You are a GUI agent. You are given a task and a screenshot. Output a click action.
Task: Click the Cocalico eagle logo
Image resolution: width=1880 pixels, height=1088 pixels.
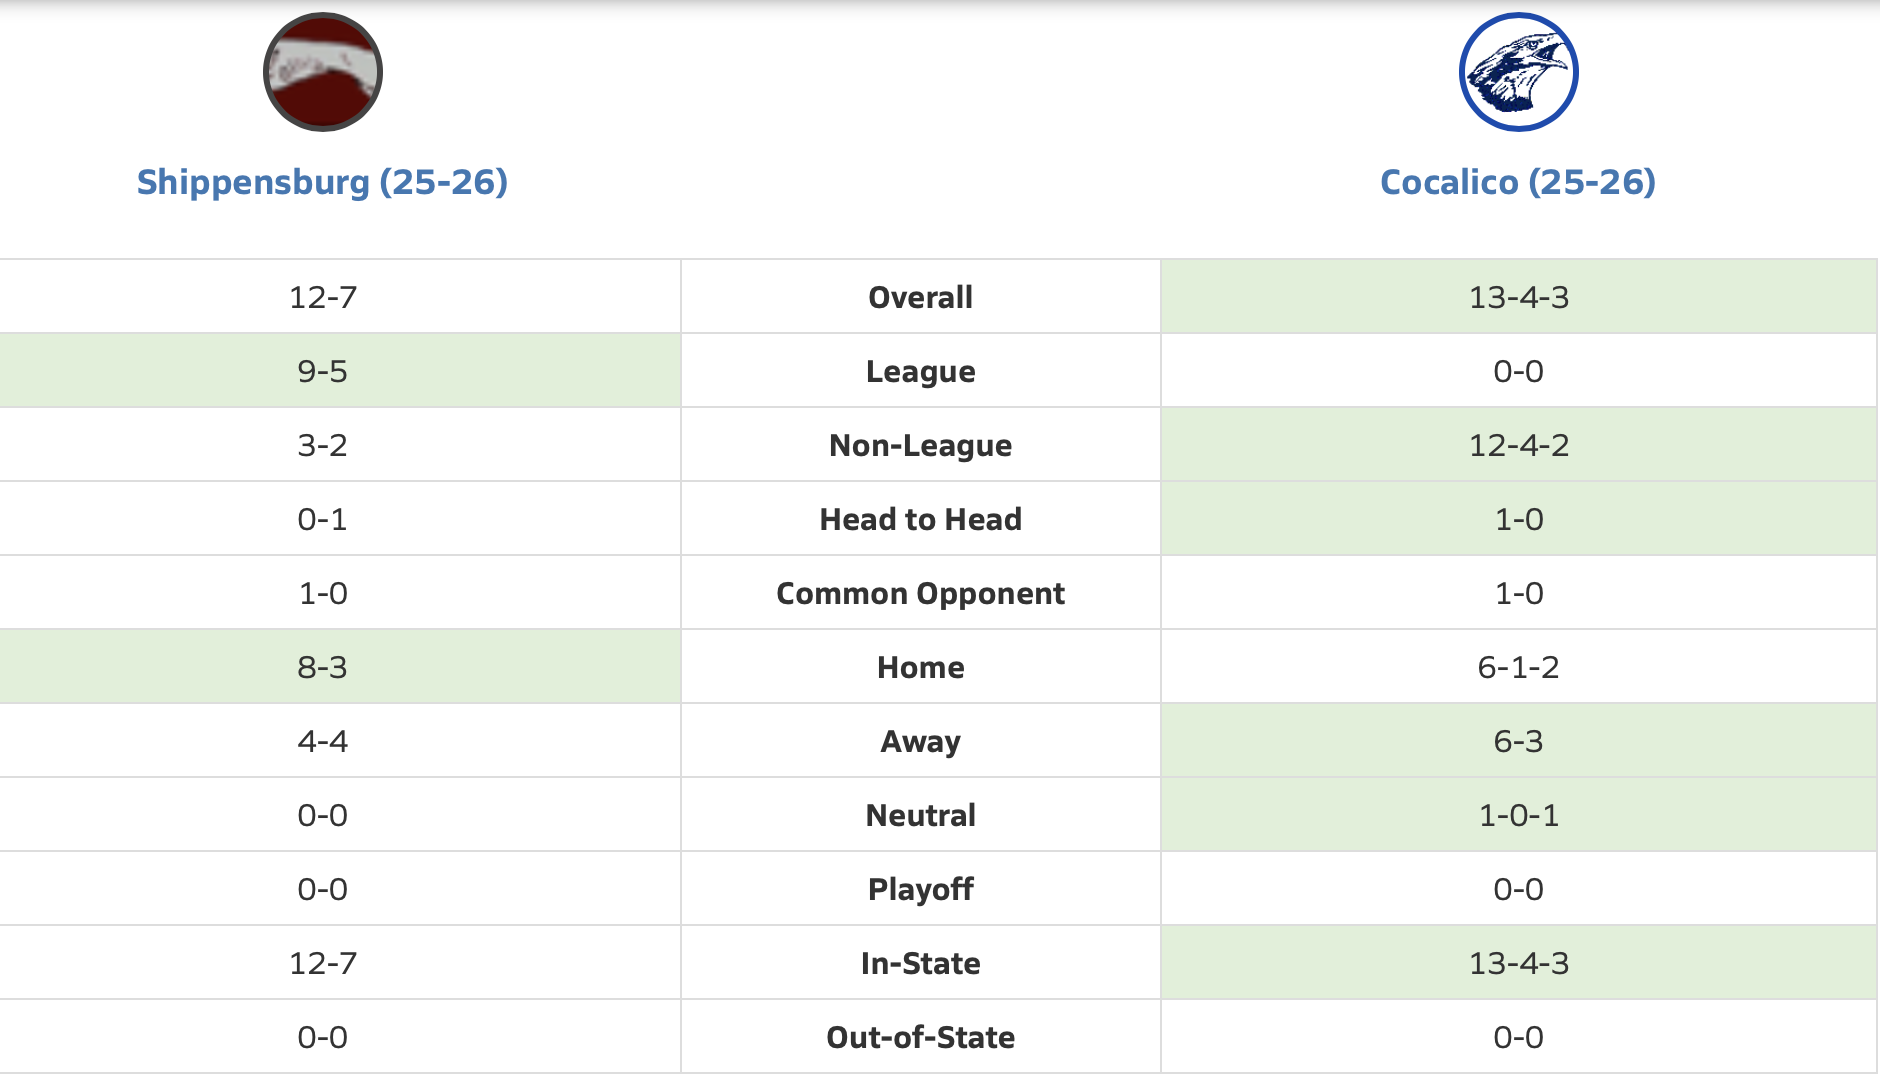(1518, 72)
